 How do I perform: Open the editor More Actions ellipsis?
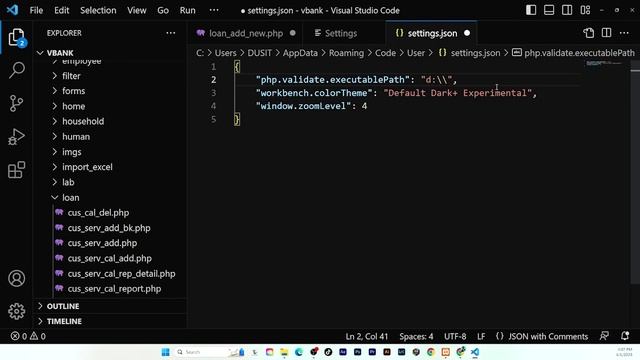coord(624,33)
